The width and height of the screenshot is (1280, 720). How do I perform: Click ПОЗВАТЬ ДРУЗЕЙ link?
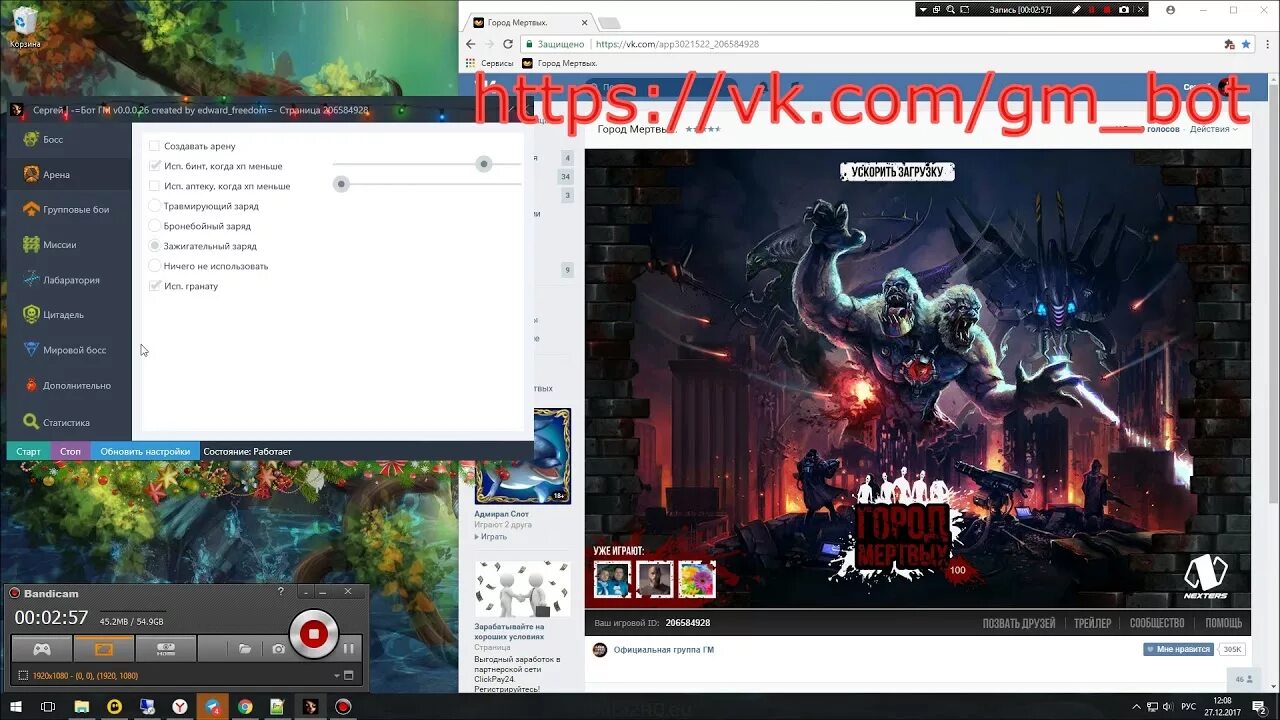1019,623
